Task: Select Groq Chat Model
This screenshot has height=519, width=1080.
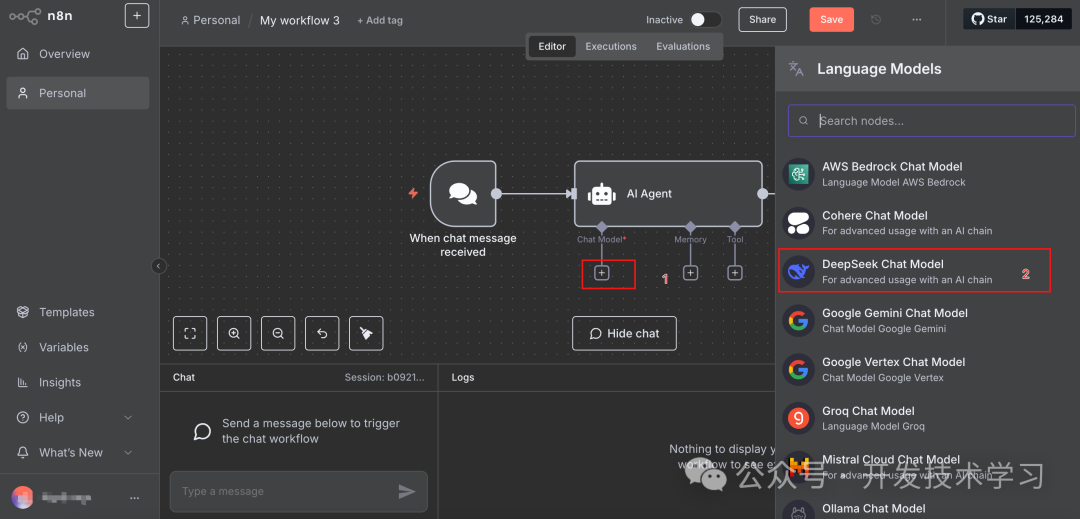Action: click(927, 418)
